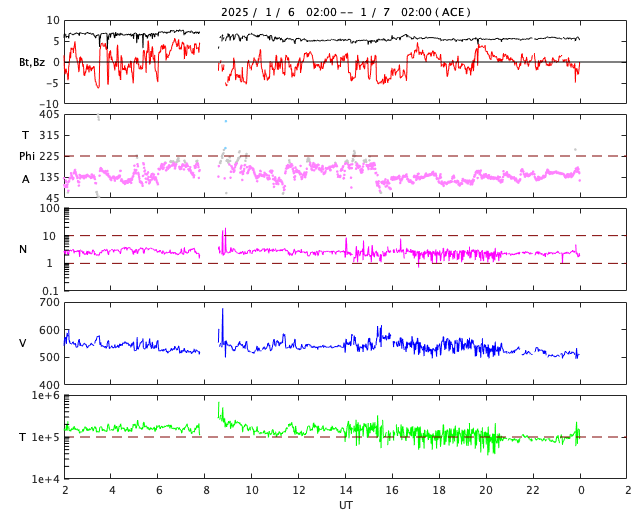Screen dimensions: 640x512
Task: Click the '100' tick of the N panel
Action: click(49, 209)
